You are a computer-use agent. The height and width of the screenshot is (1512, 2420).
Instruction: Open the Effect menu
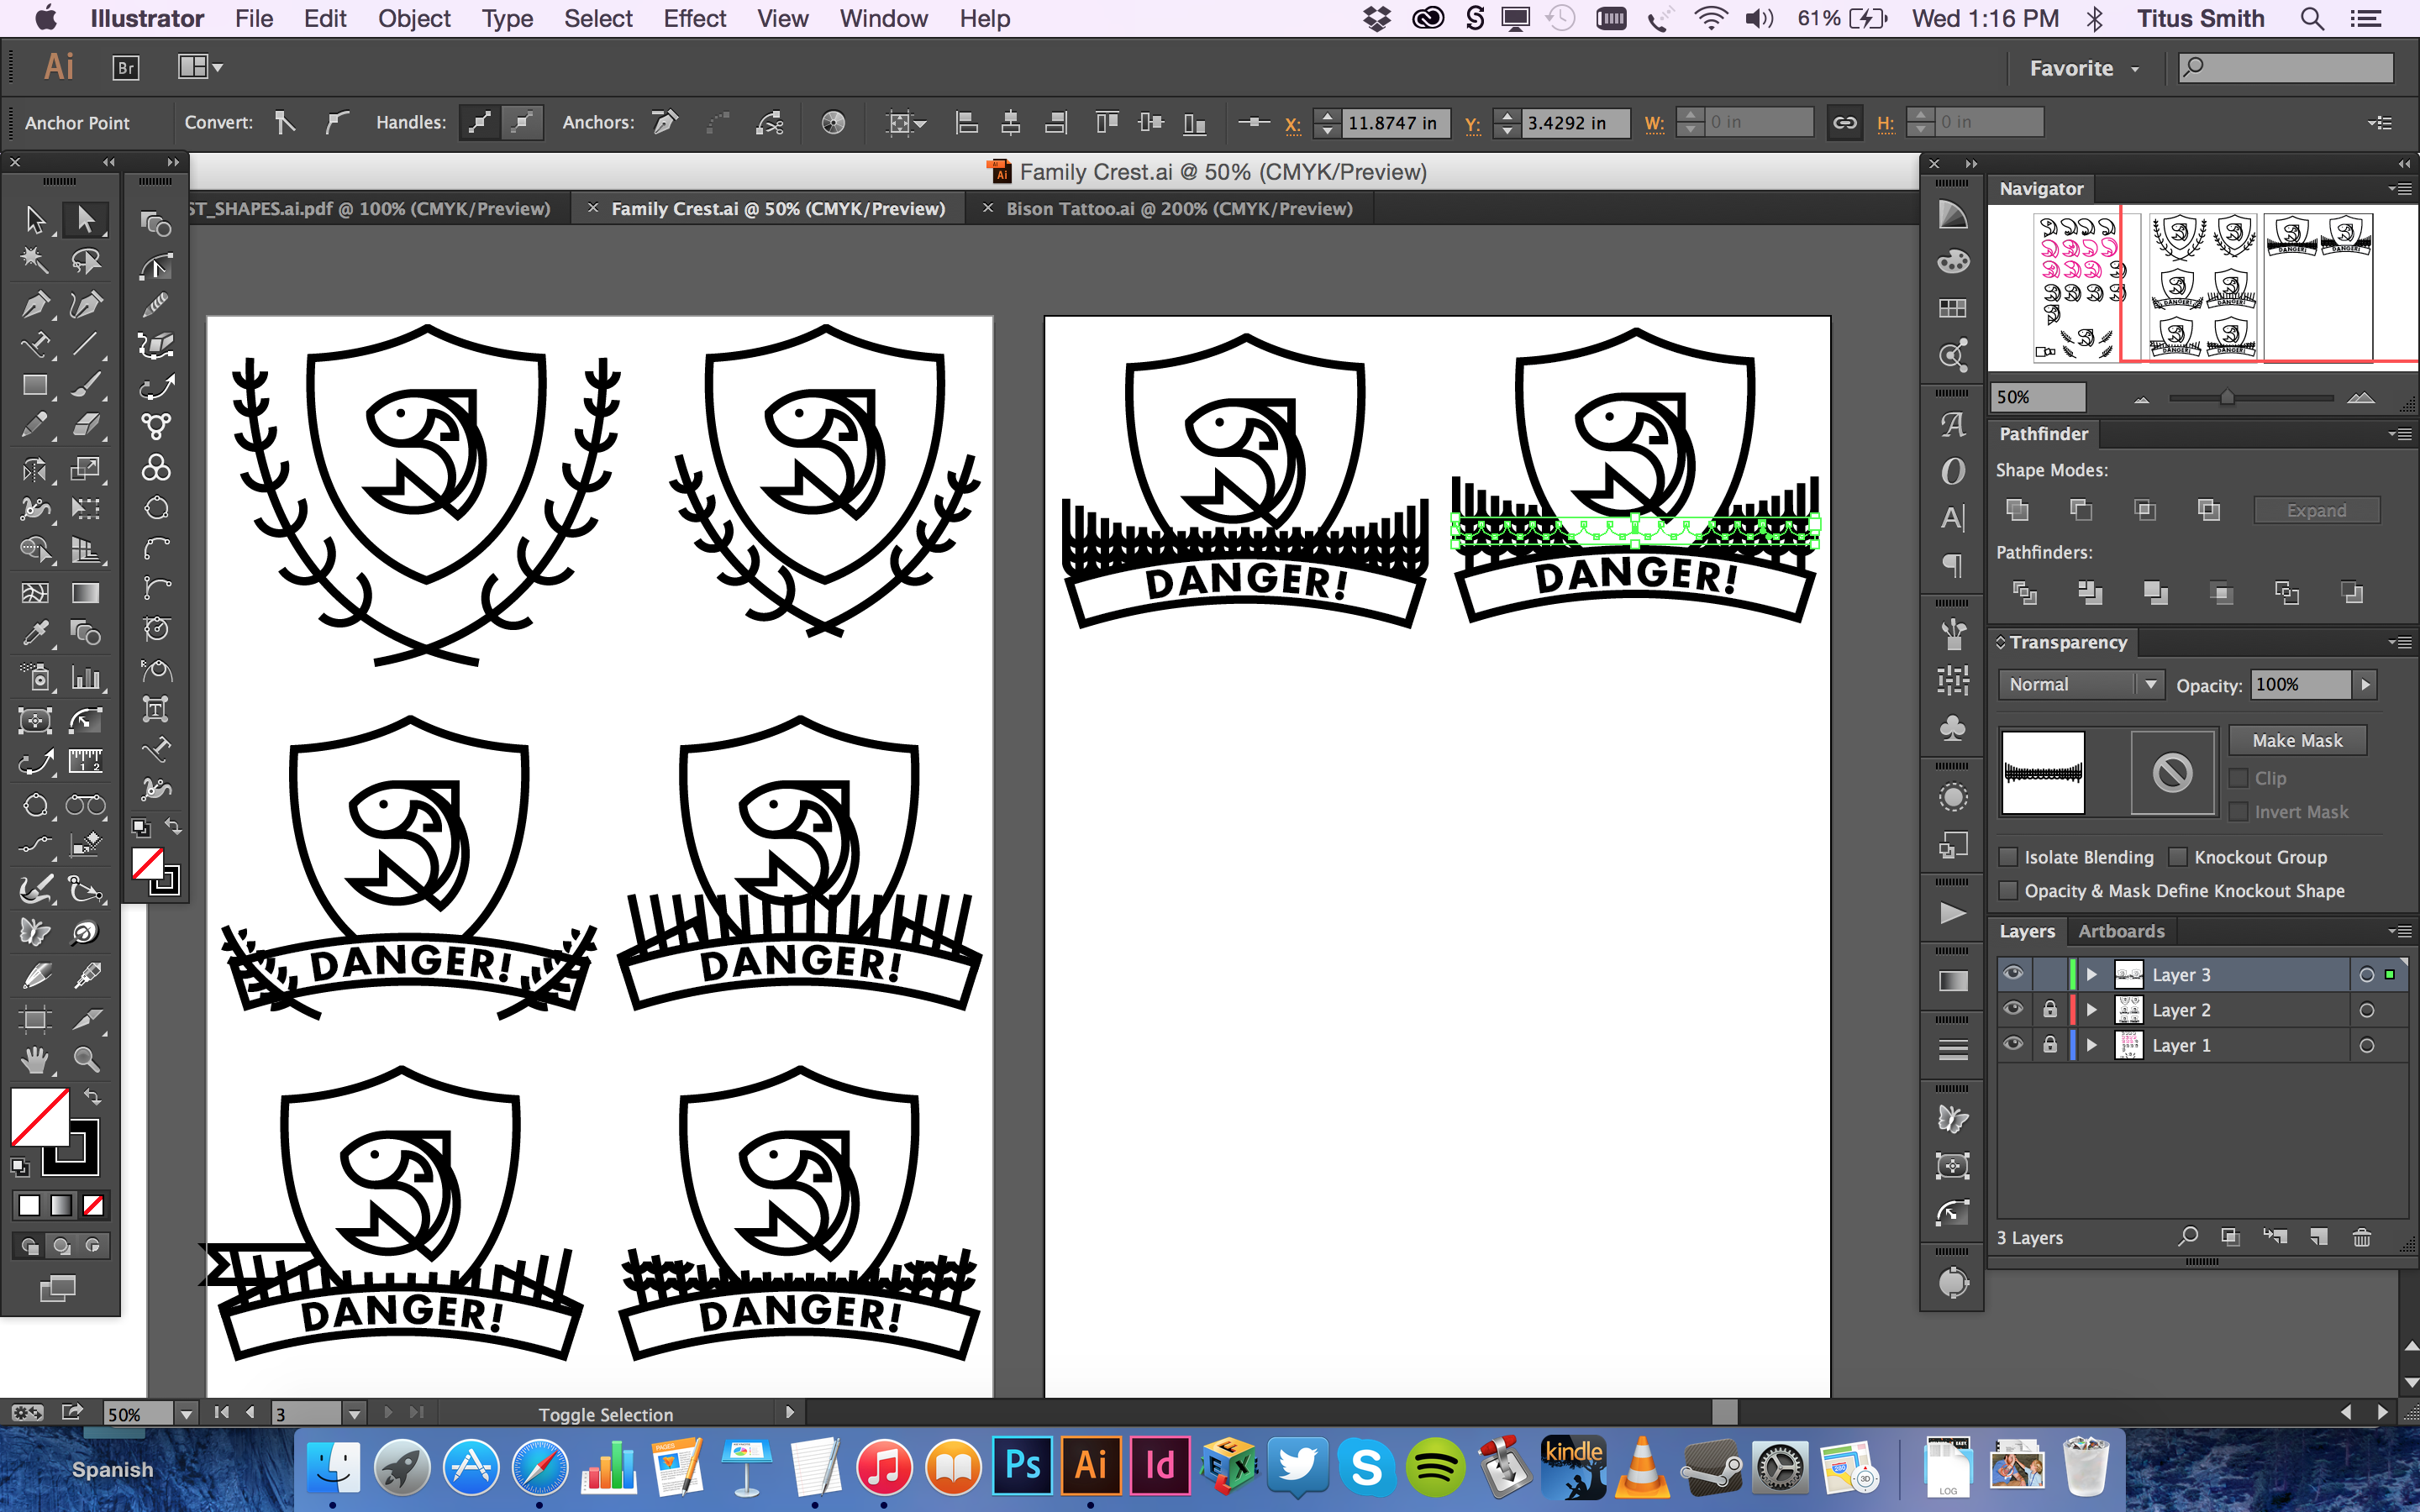point(694,18)
